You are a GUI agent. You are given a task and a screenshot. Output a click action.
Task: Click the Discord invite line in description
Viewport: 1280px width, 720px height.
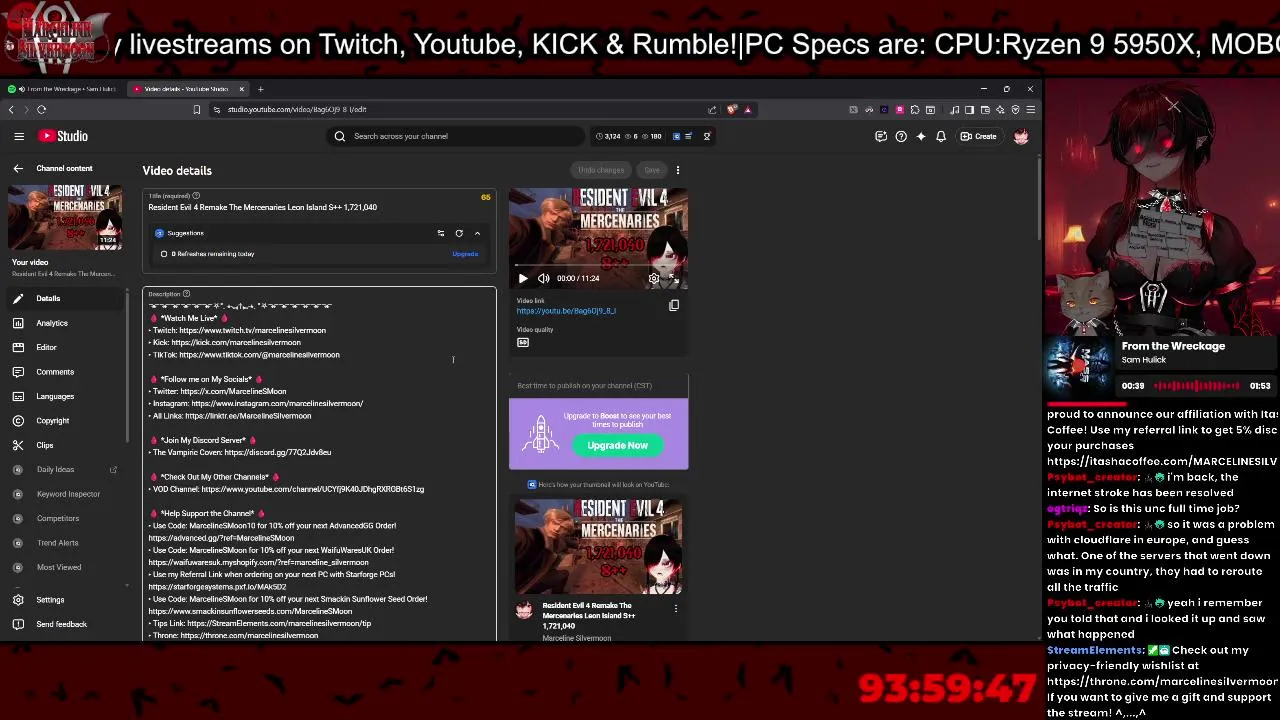[241, 452]
